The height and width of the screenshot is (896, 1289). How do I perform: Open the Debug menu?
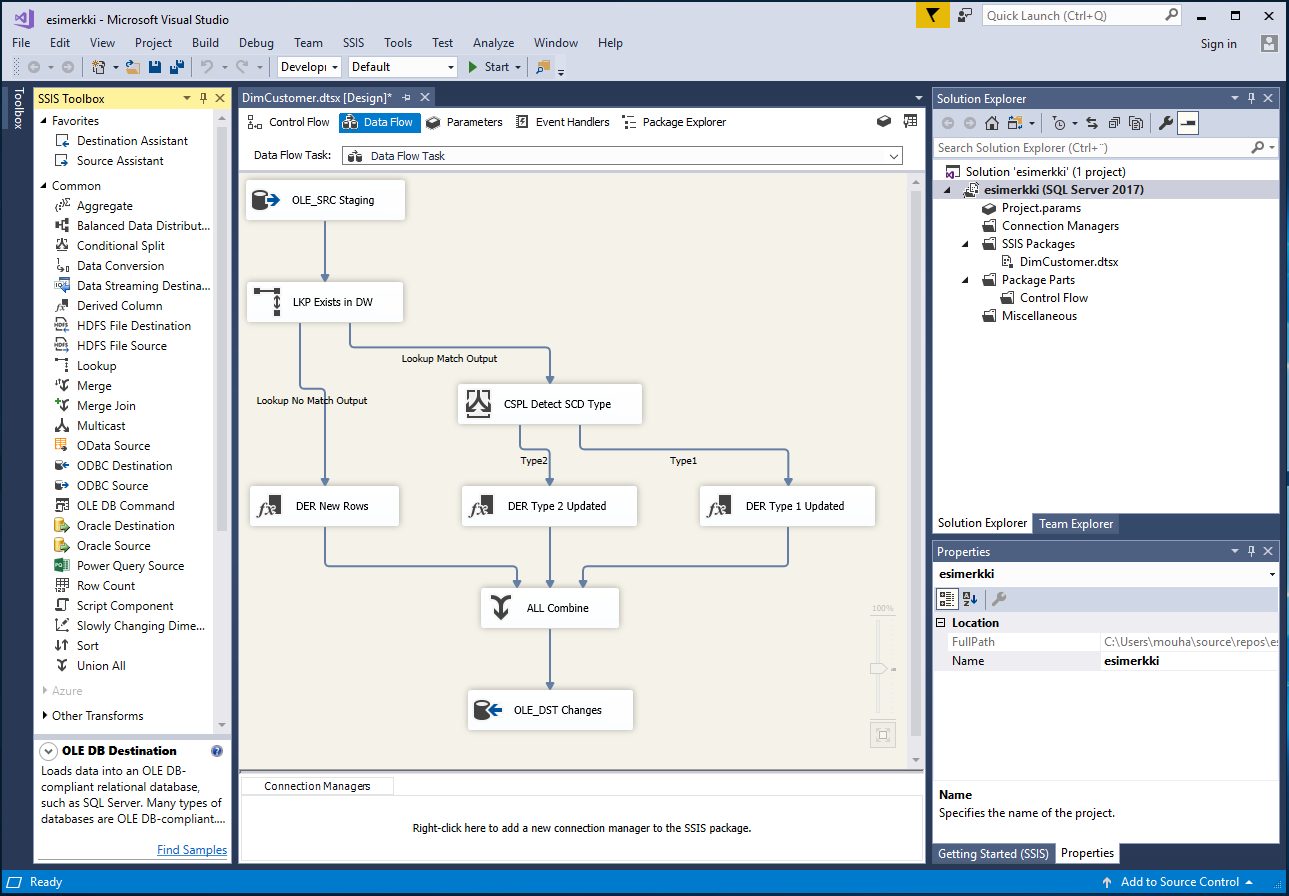point(256,43)
